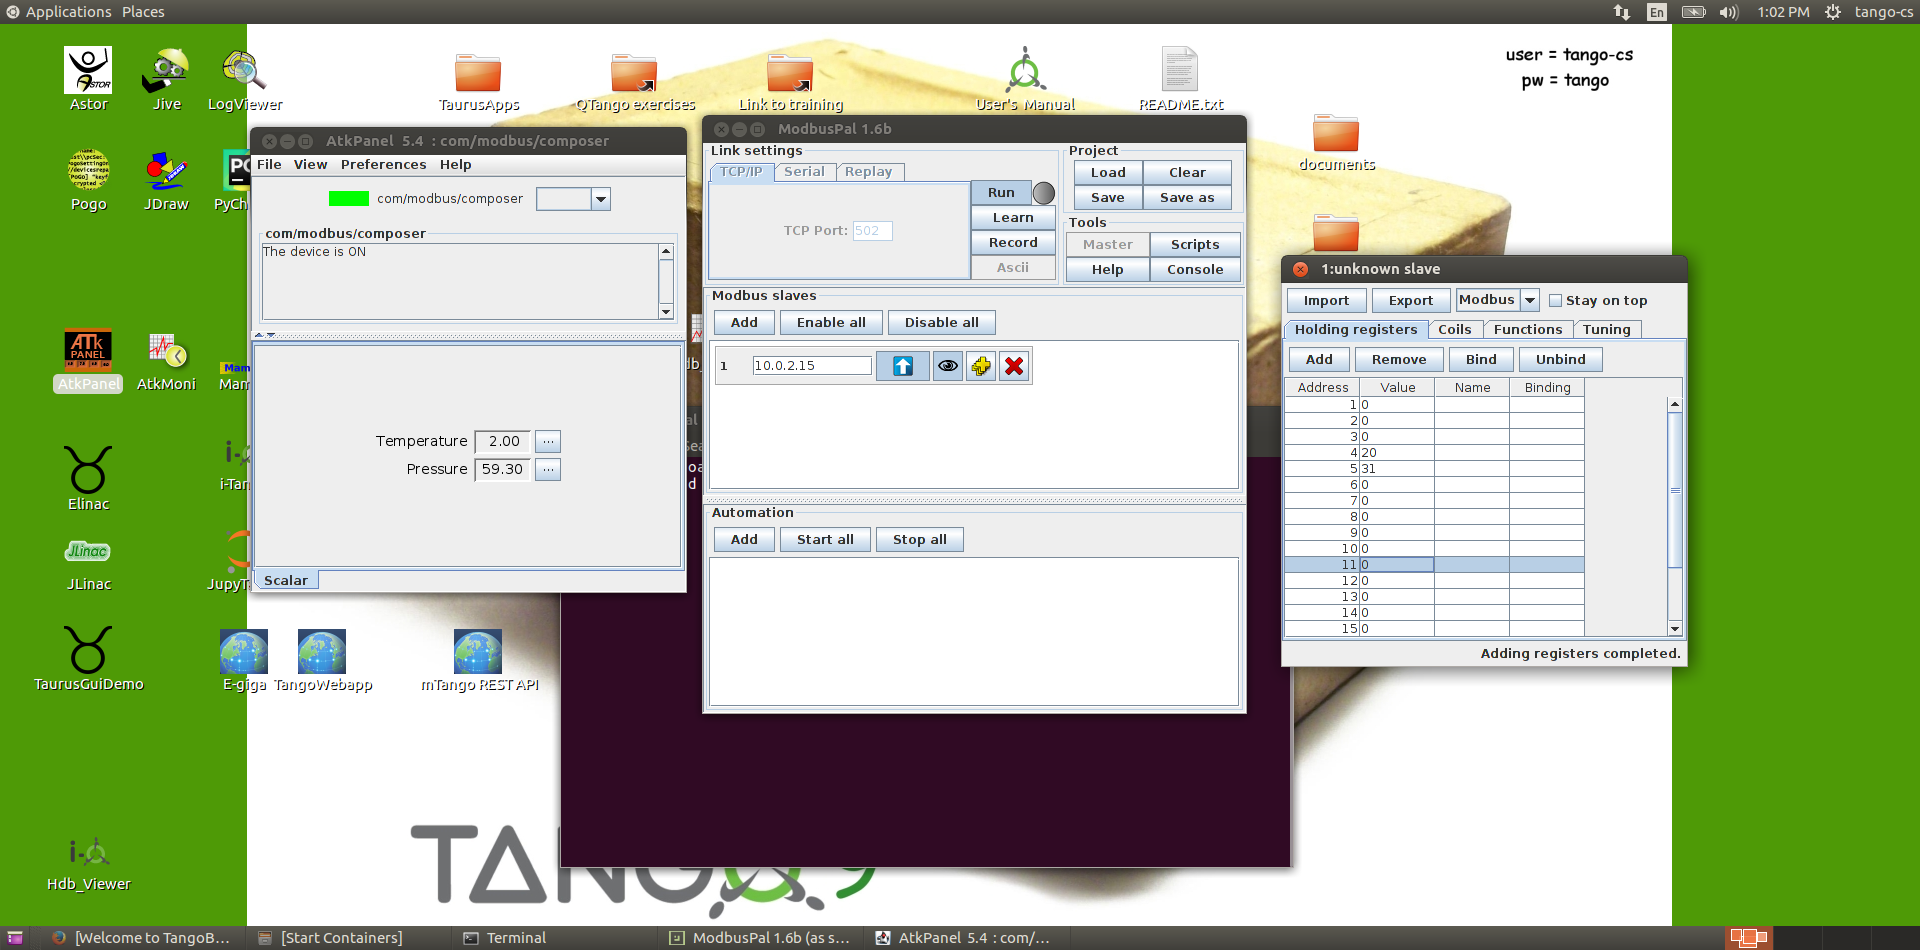Open the User's Manual icon

[1025, 80]
